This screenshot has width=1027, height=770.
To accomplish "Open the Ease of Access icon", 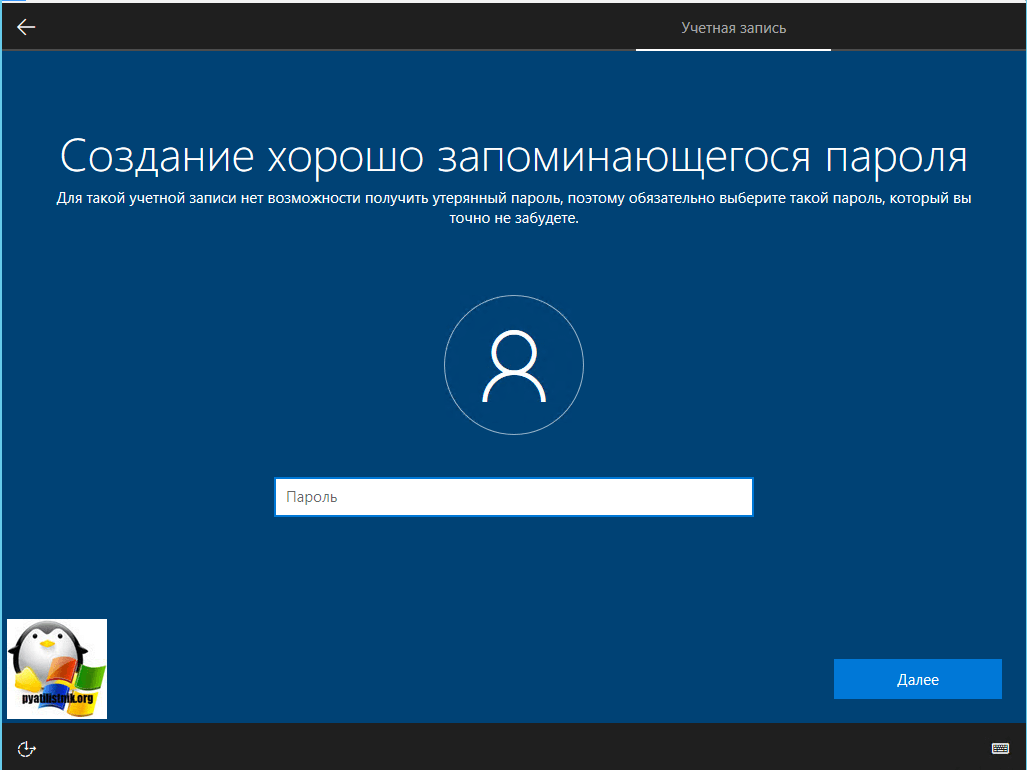I will click(27, 748).
